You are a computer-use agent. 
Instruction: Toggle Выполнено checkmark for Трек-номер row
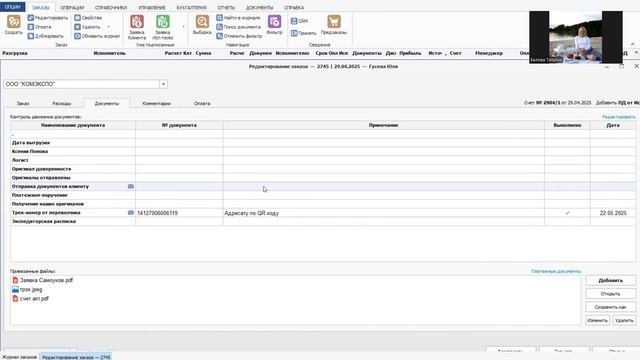(567, 213)
